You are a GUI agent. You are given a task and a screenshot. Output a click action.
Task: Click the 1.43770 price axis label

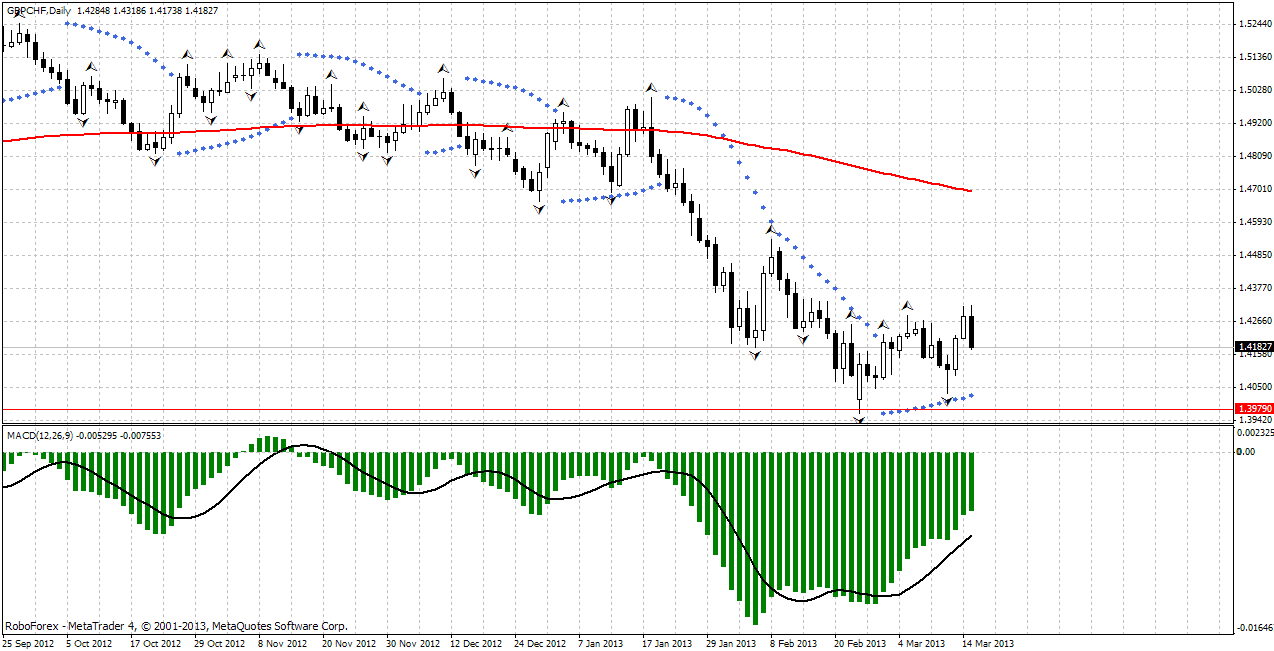pyautogui.click(x=1255, y=287)
